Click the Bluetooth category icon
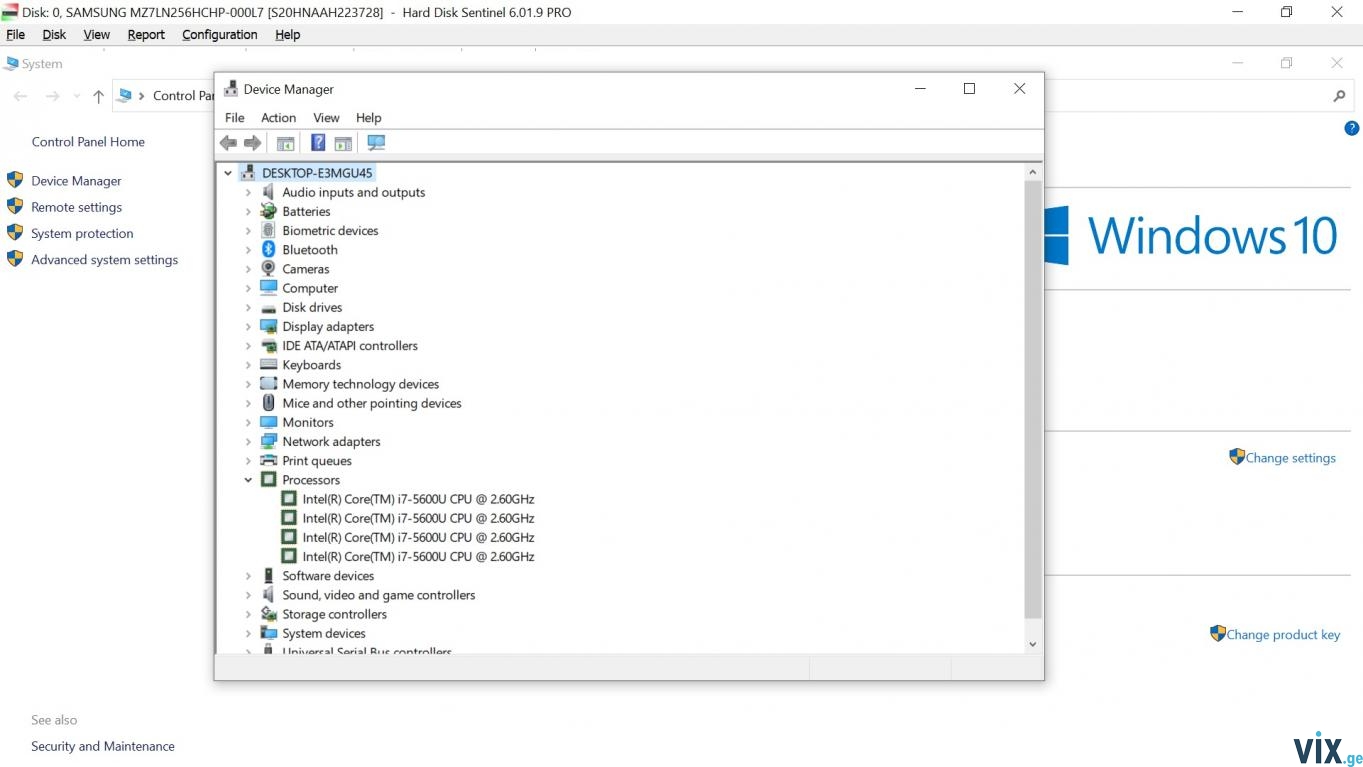The height and width of the screenshot is (767, 1363). pos(268,250)
